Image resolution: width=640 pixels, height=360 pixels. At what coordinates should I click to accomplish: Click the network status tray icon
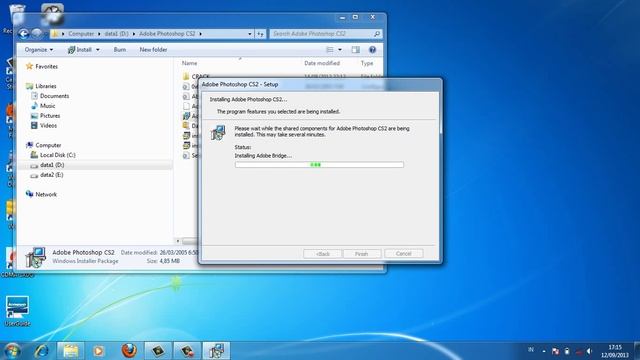coord(579,351)
